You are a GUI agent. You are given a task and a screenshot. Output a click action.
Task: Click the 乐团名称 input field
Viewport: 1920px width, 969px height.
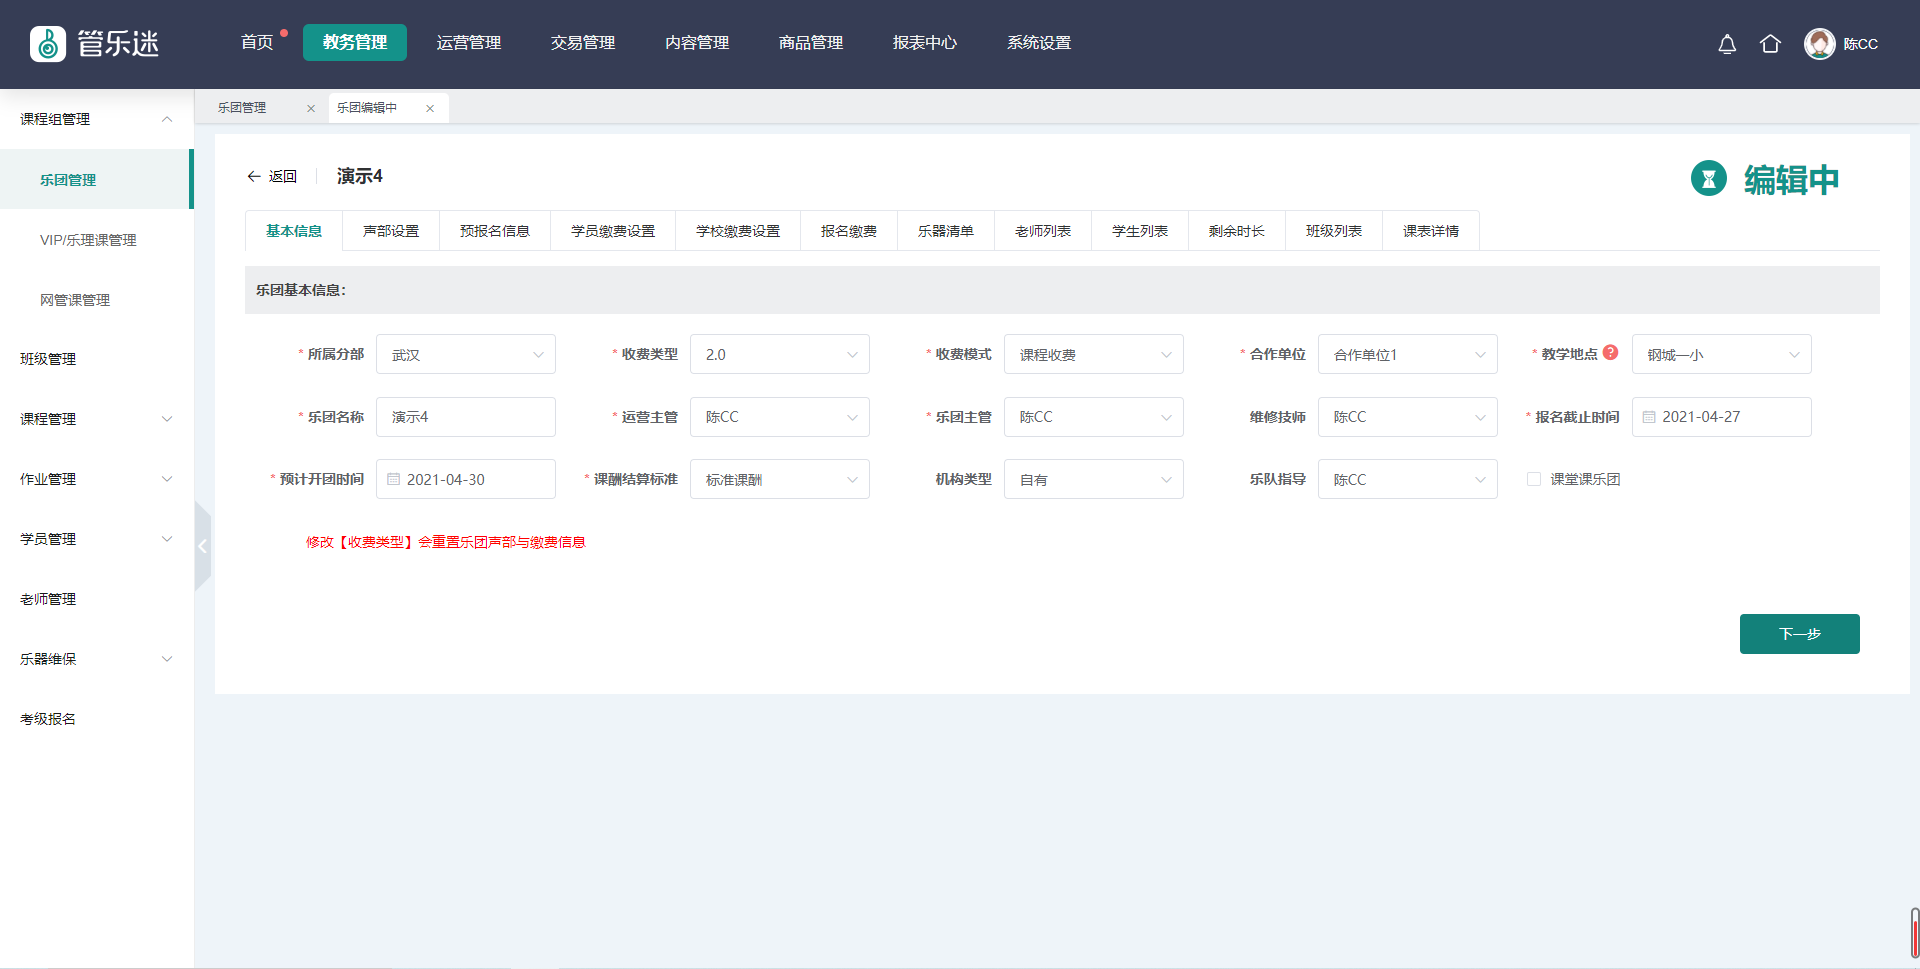[x=466, y=417]
